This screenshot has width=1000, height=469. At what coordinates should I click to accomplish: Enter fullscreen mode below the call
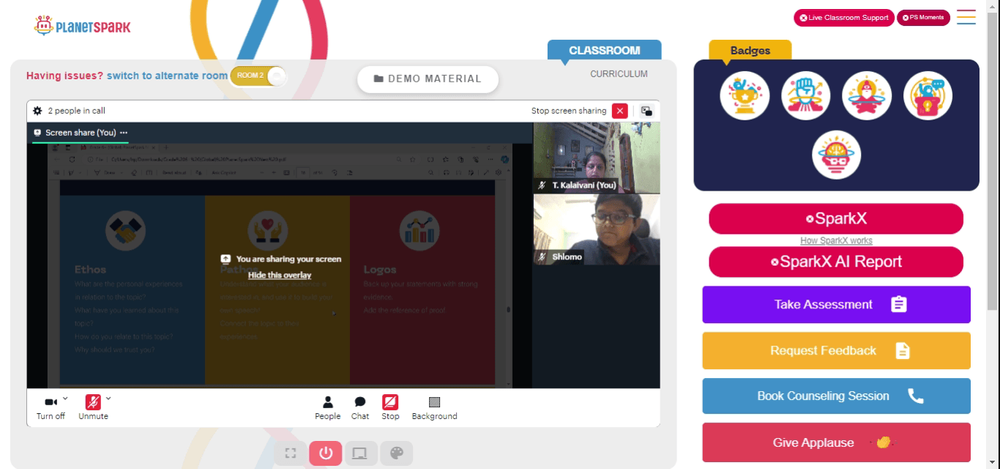click(x=291, y=453)
